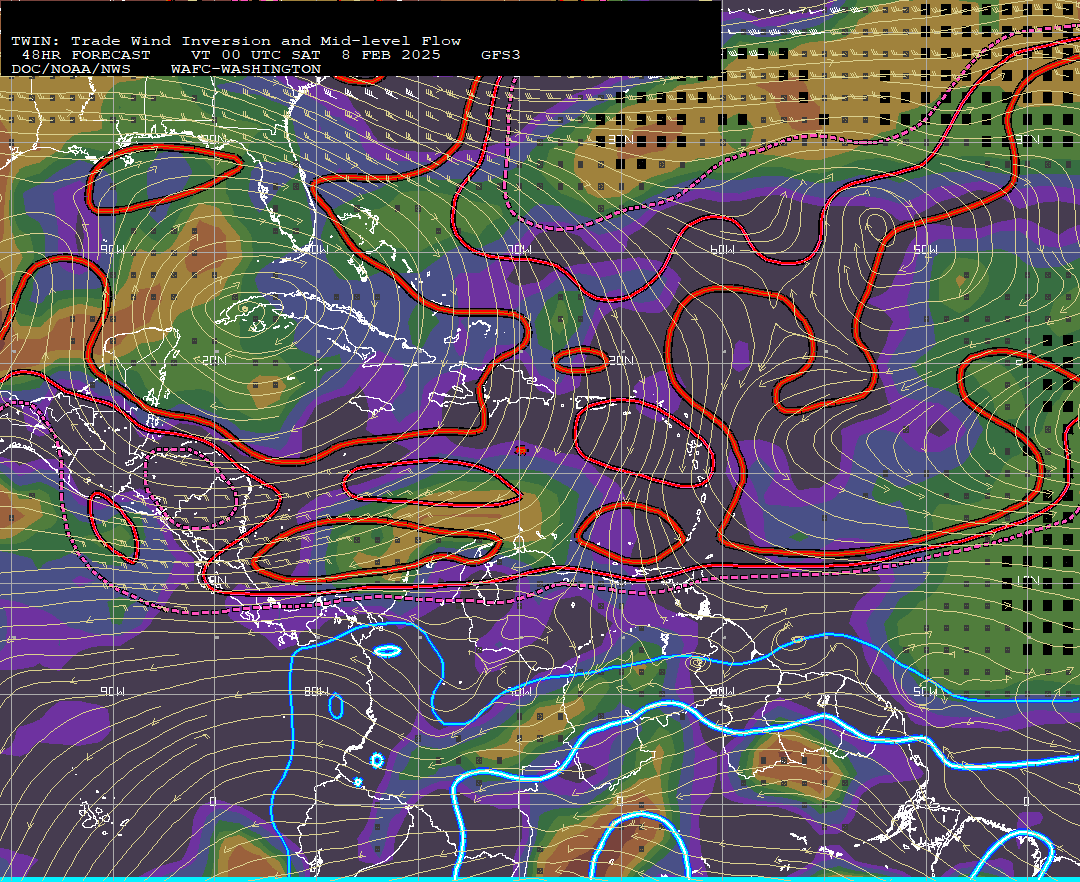This screenshot has width=1080, height=882.
Task: Select the 'DOC/NOAA/NWS' source text
Action: [71, 70]
